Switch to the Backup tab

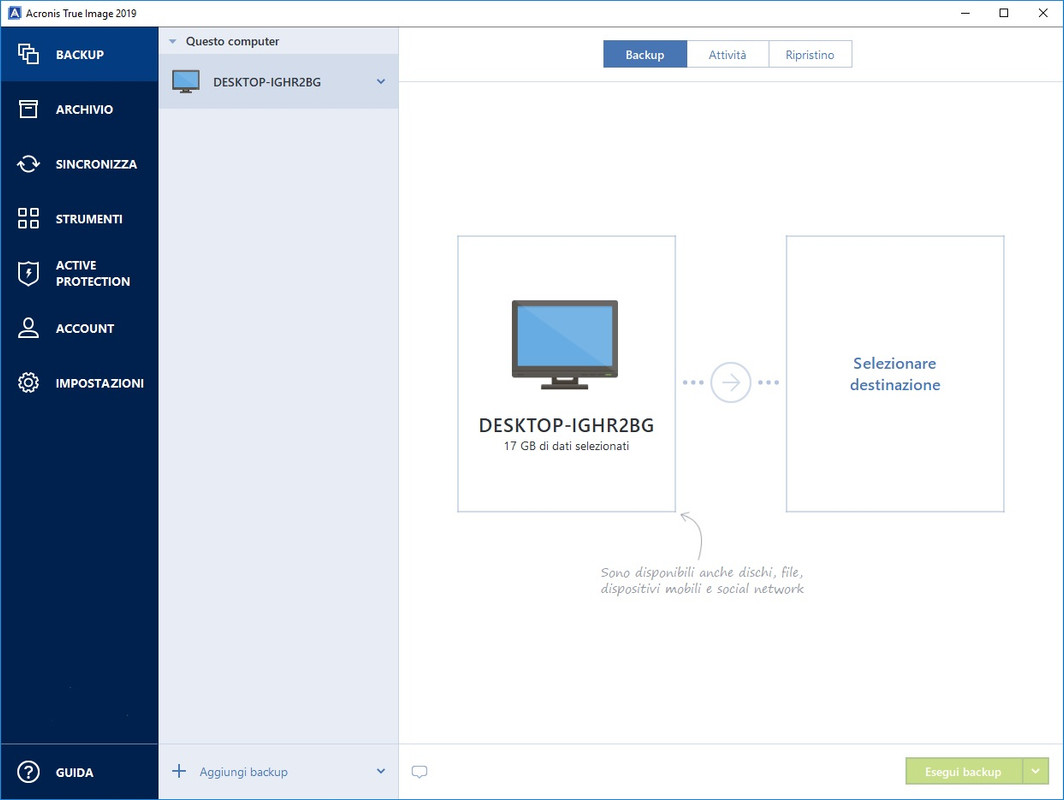tap(645, 54)
